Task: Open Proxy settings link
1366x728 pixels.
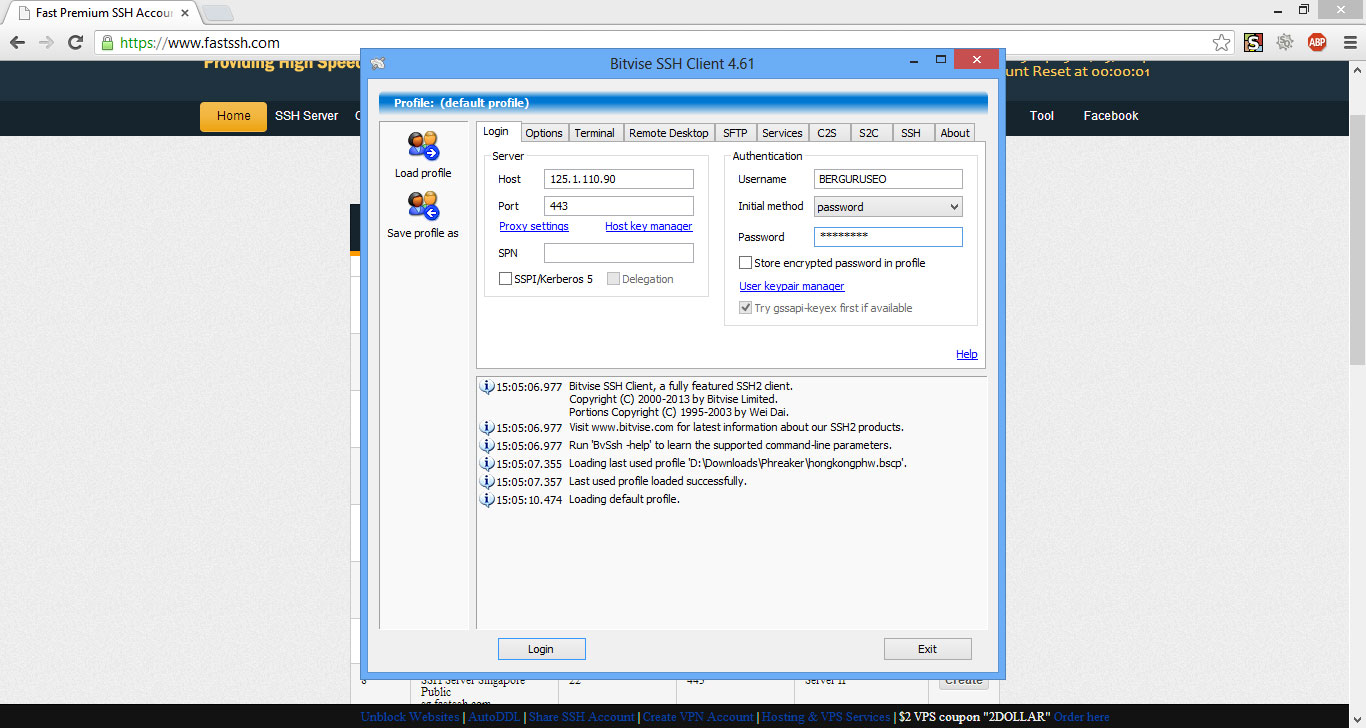Action: click(x=534, y=226)
